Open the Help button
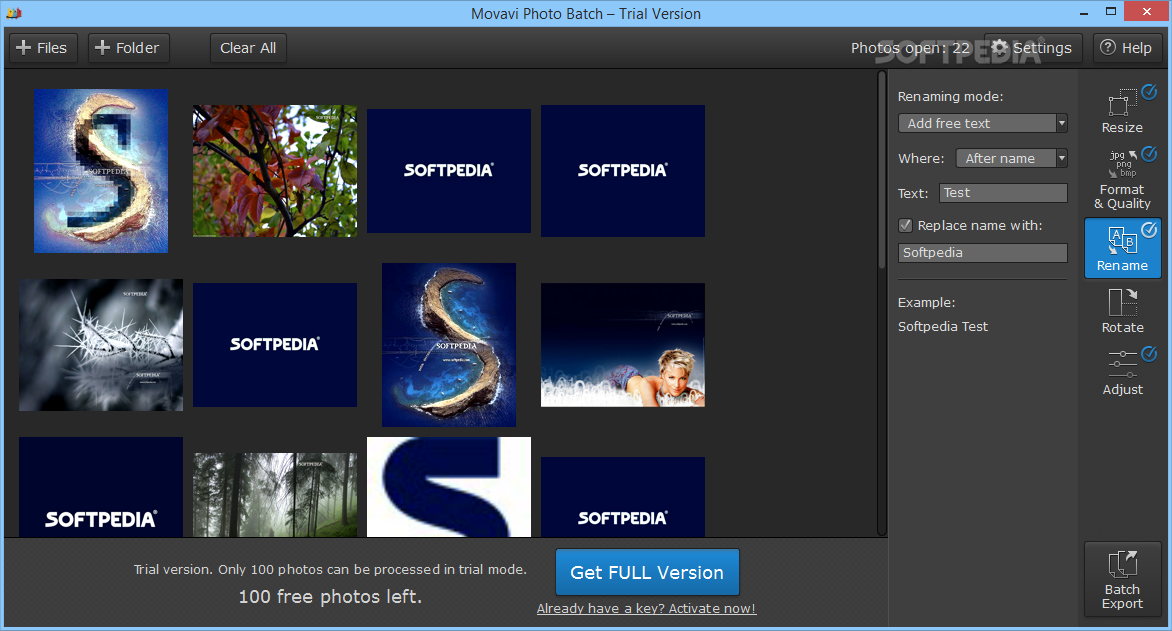Screen dimensions: 1172x631 [x=1126, y=48]
